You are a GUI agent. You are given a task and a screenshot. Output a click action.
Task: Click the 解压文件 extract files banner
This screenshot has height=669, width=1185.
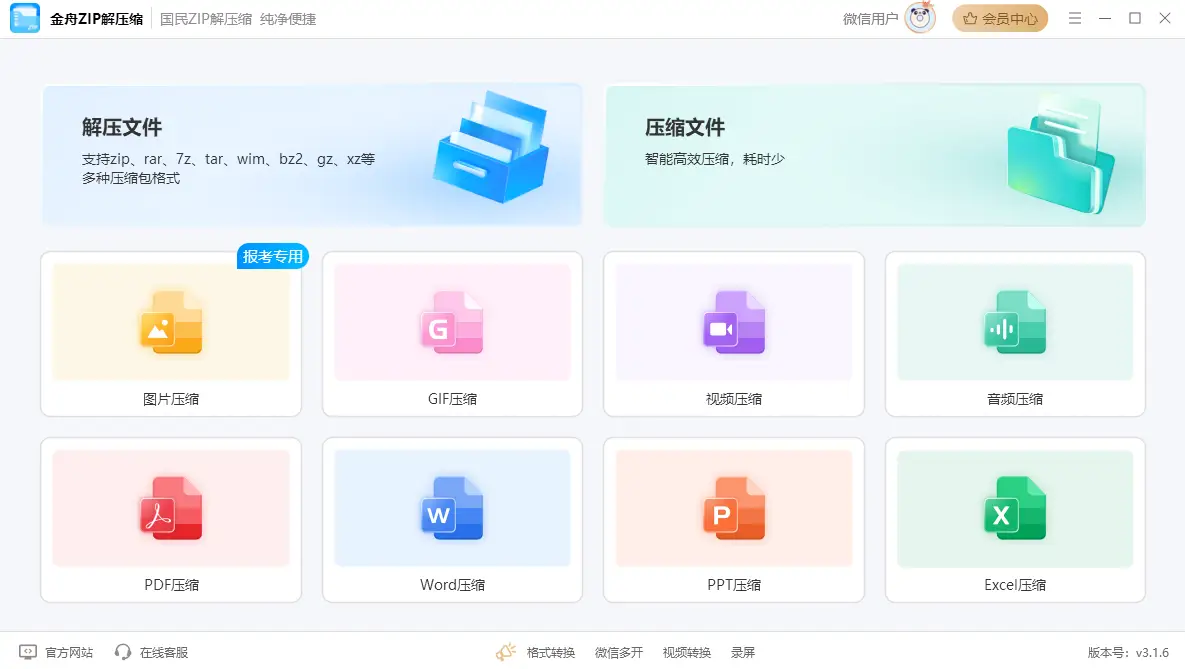[312, 155]
